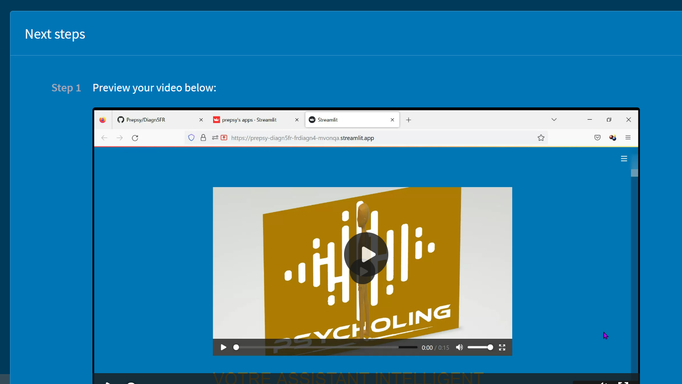The height and width of the screenshot is (384, 682).
Task: Click the shield tracking protection icon
Action: (191, 138)
